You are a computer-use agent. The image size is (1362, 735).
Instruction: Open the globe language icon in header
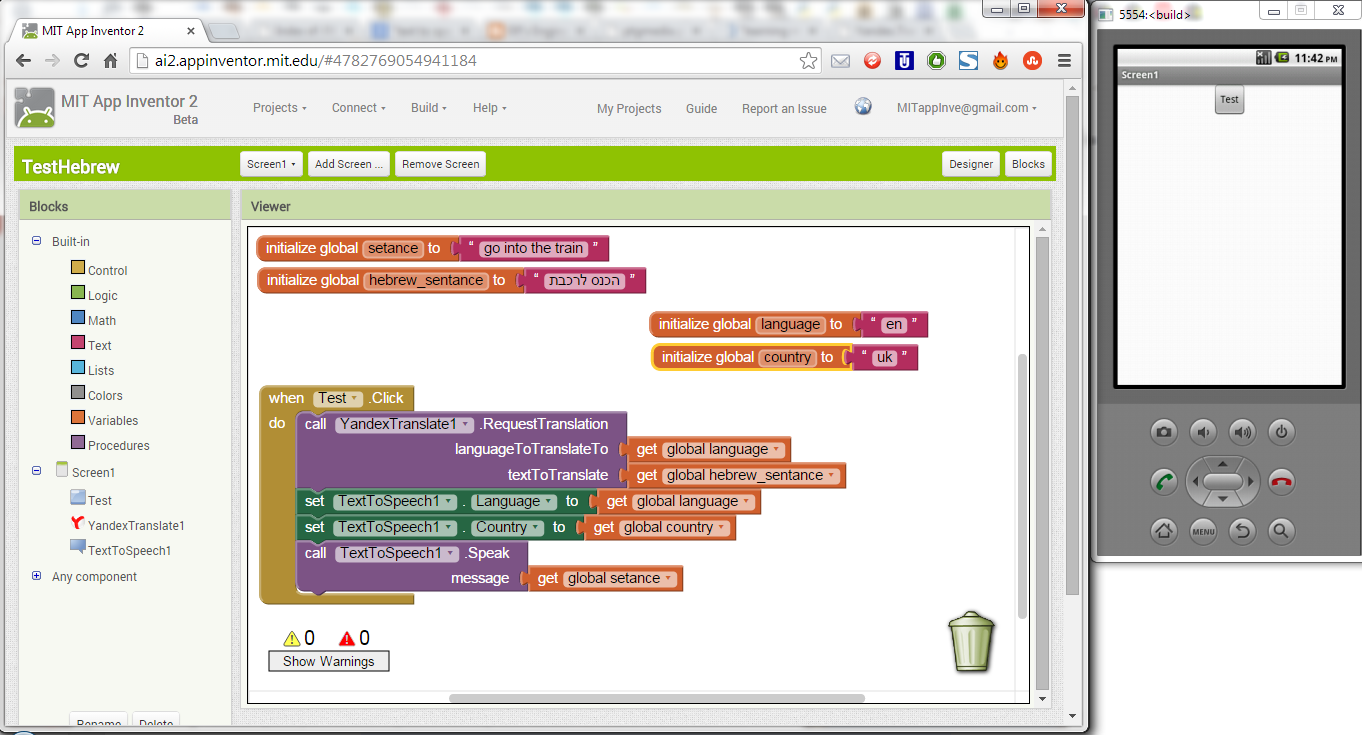863,107
